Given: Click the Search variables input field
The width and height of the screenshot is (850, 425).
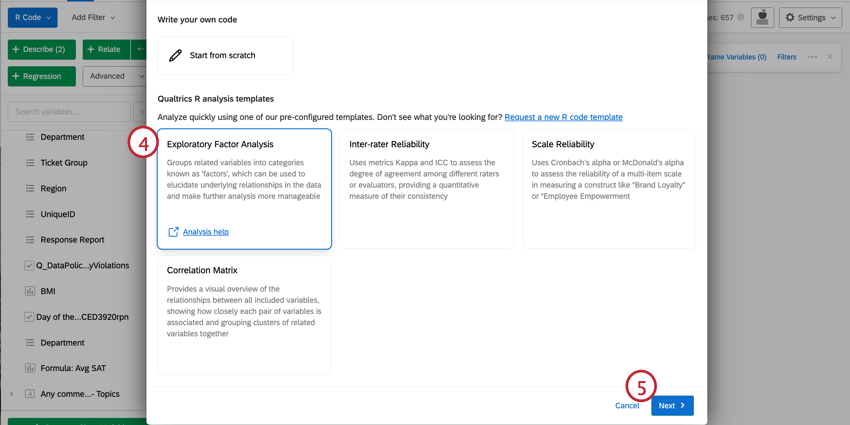Looking at the screenshot, I should coord(68,112).
